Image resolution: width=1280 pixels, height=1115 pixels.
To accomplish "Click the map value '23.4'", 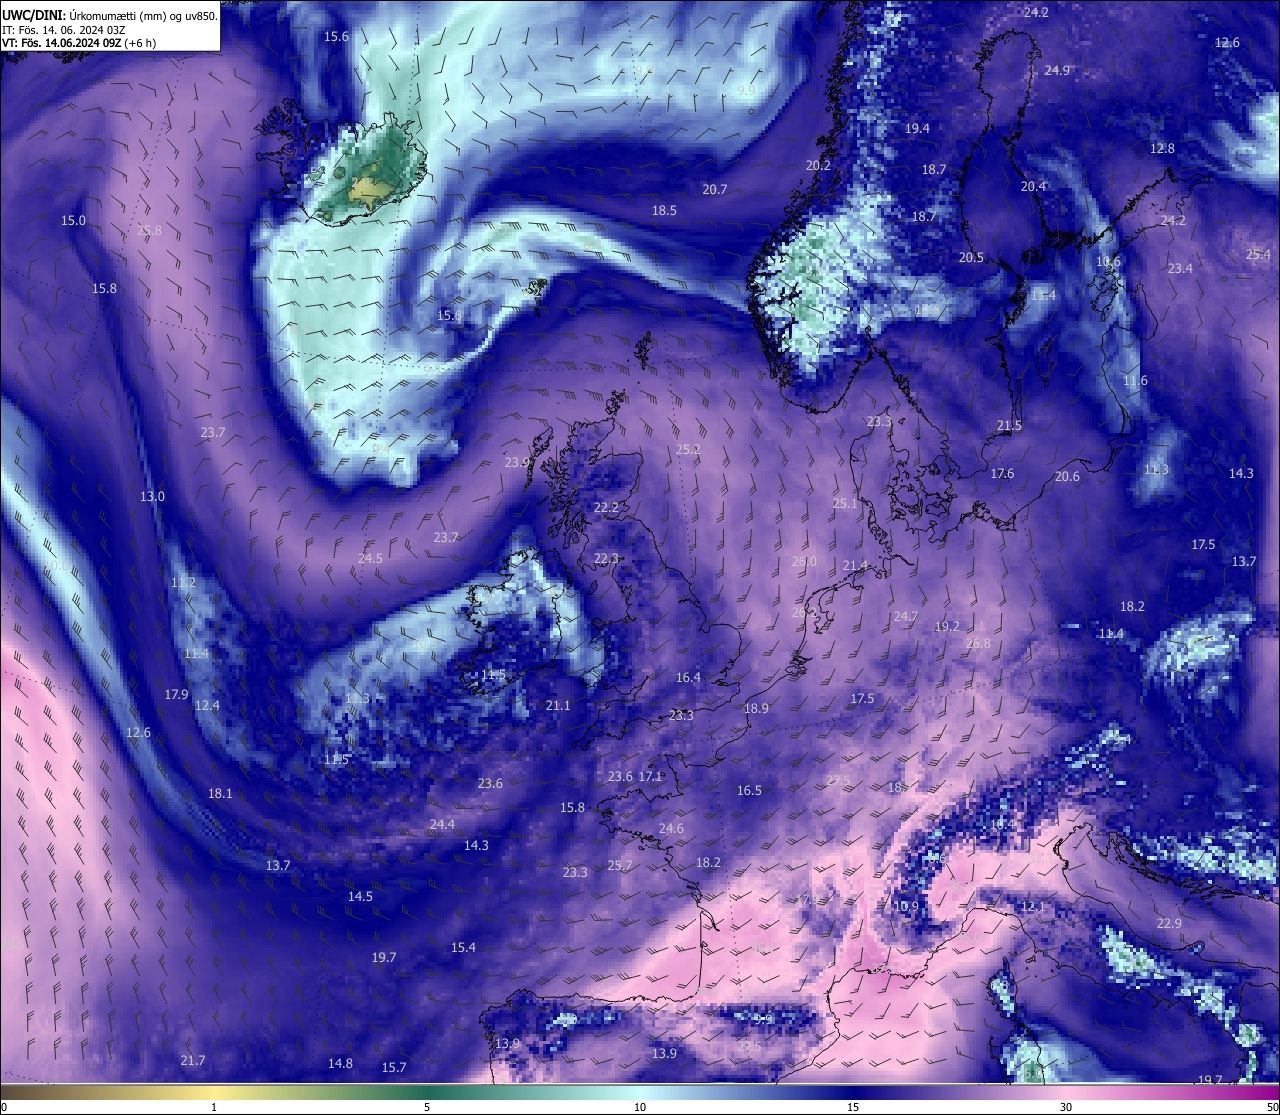I will click(1180, 268).
